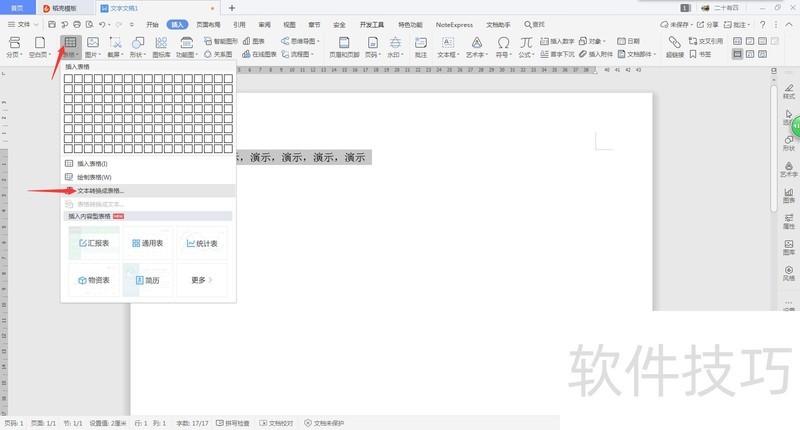800x430 pixels.
Task: Switch to the Start (开始) tab
Action: pos(152,24)
